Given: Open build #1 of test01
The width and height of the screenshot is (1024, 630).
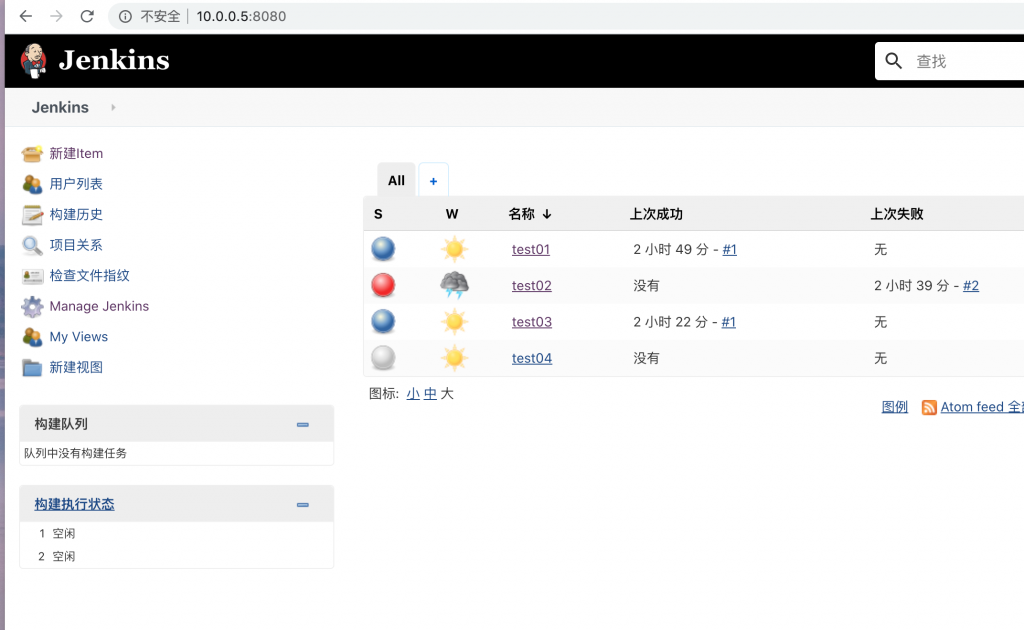Looking at the screenshot, I should pyautogui.click(x=729, y=249).
